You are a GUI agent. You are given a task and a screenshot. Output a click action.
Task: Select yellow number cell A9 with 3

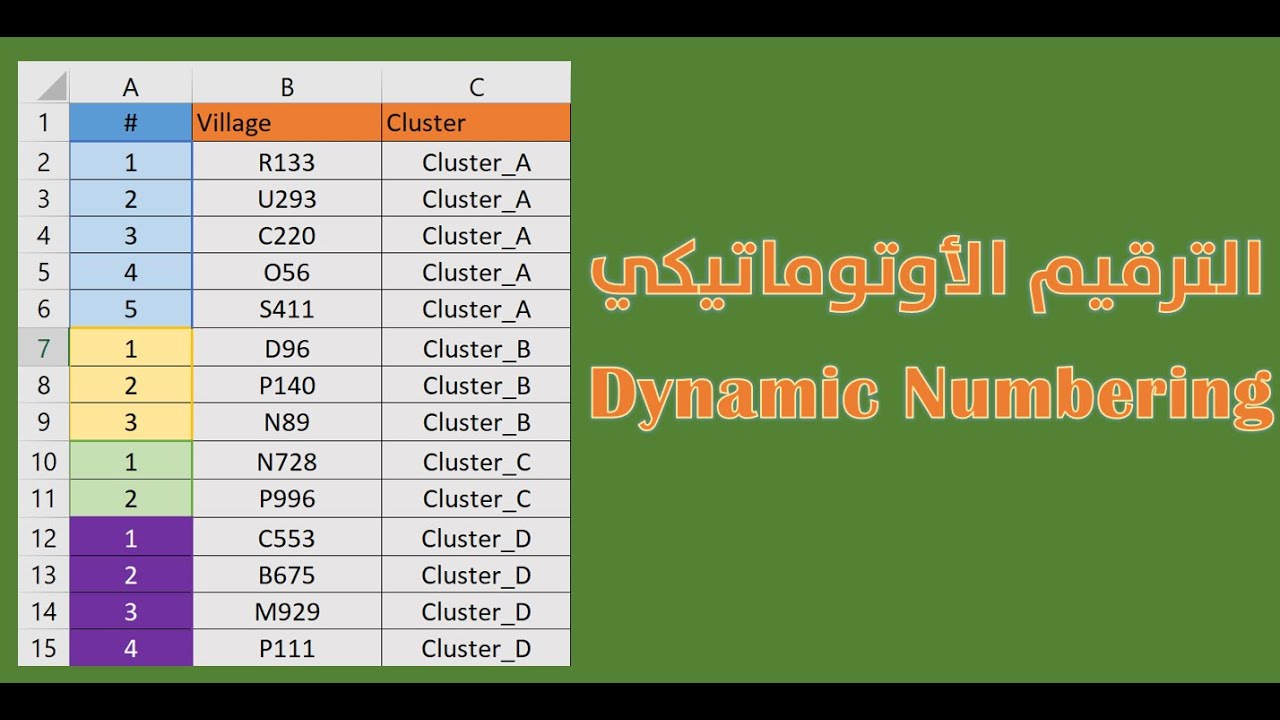click(131, 422)
